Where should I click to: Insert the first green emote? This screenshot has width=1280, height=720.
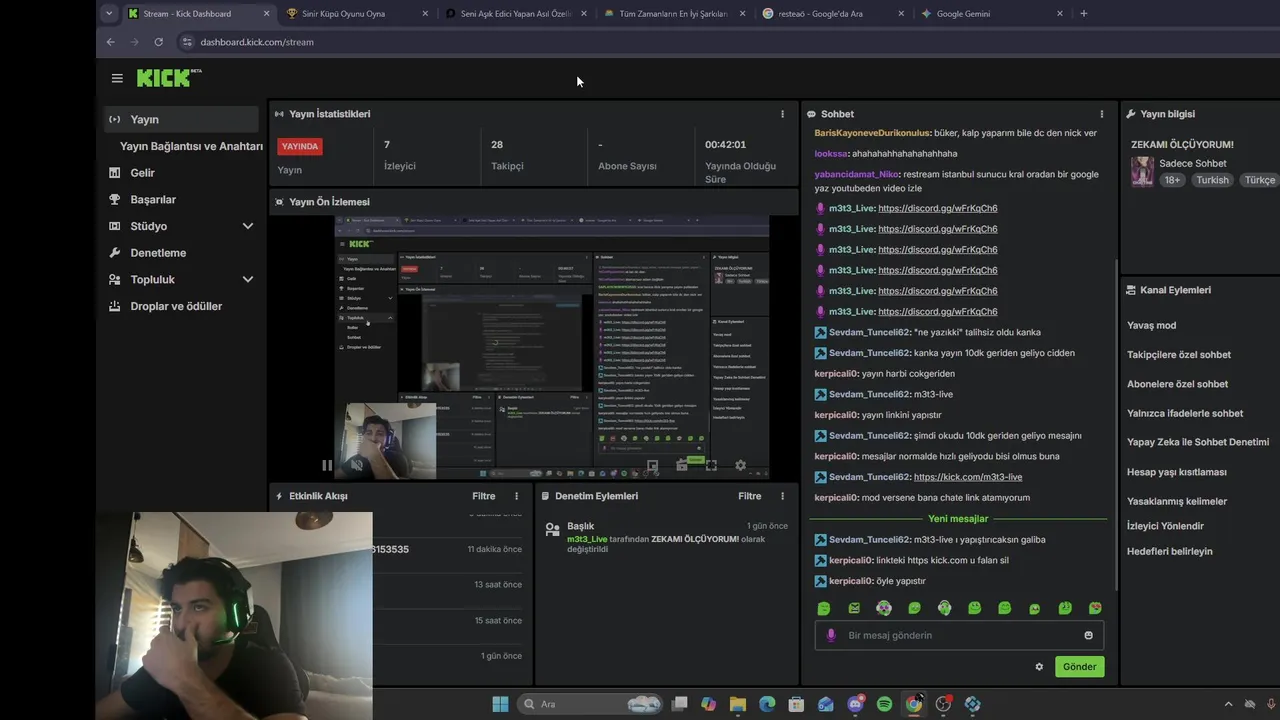point(824,608)
